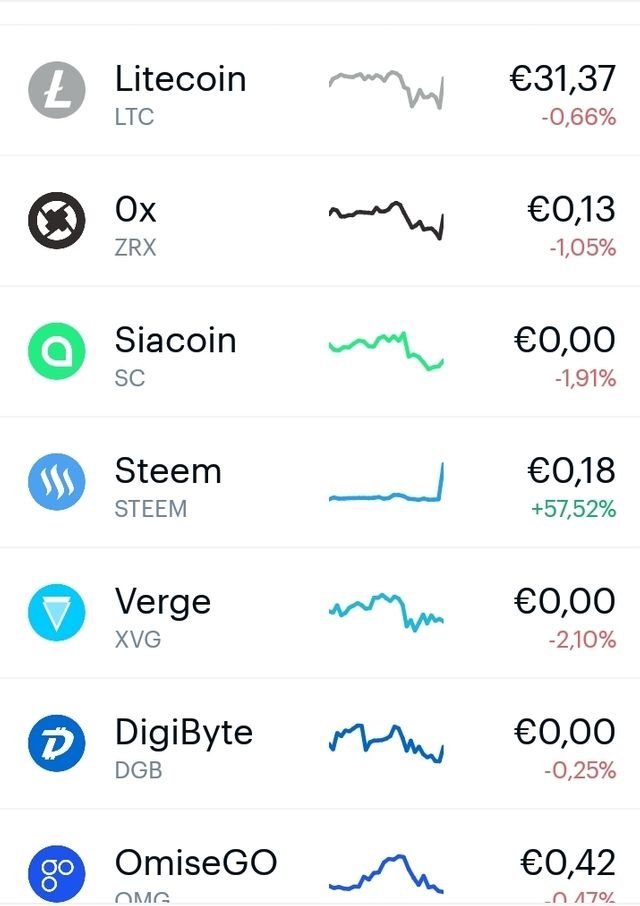This screenshot has height=906, width=640.
Task: Open the DigiByte sparkline chart
Action: click(x=386, y=742)
